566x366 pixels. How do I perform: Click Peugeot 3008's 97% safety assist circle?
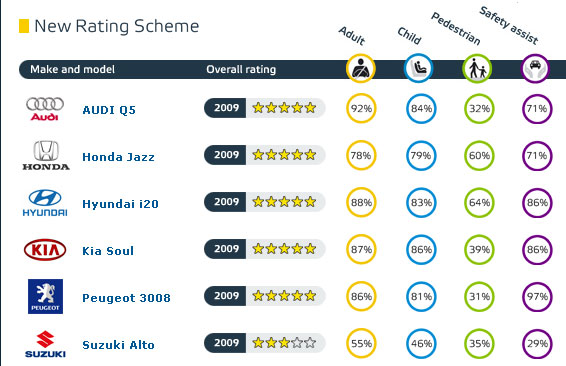coord(537,296)
